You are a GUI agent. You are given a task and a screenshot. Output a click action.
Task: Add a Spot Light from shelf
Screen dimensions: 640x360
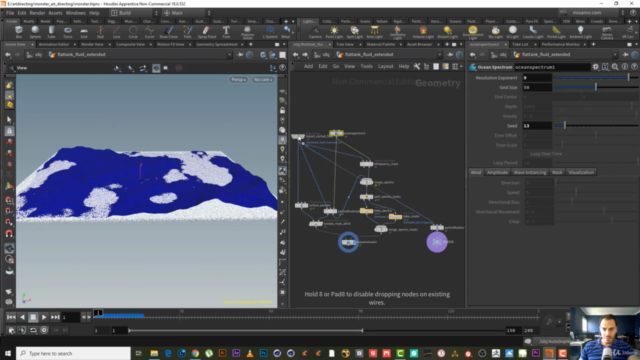pyautogui.click(x=354, y=32)
